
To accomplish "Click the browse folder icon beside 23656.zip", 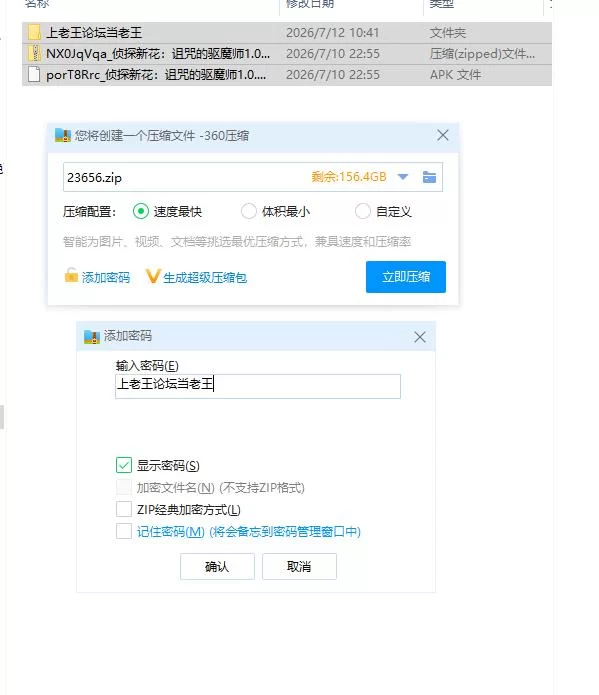I will click(x=429, y=177).
